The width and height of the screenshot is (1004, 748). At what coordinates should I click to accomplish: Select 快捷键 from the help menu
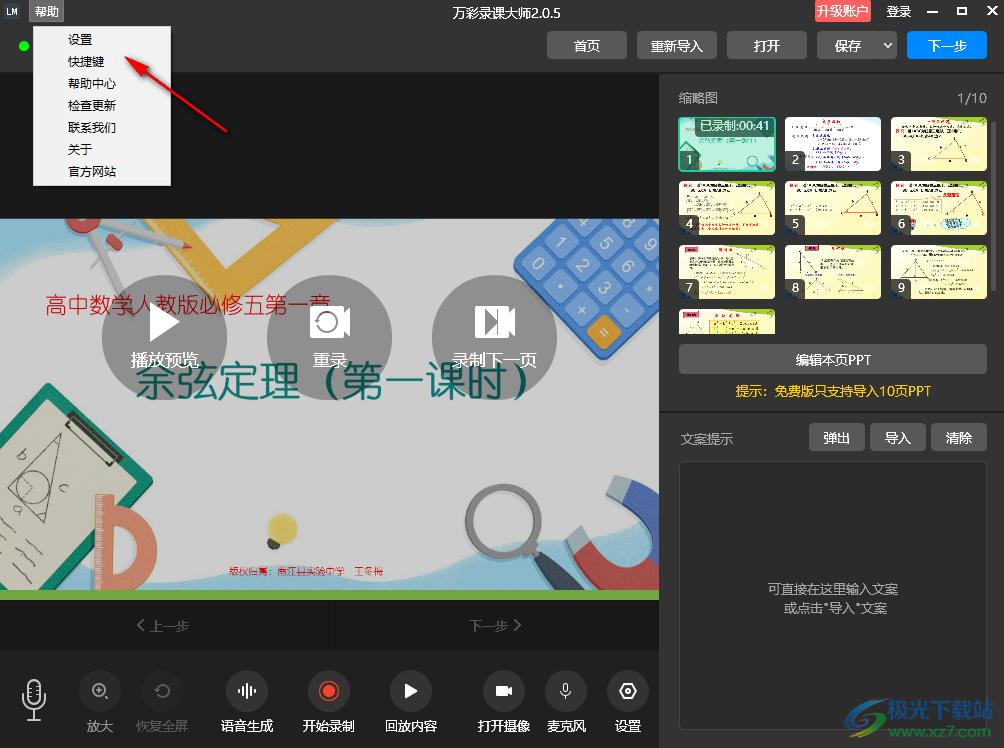click(x=86, y=62)
